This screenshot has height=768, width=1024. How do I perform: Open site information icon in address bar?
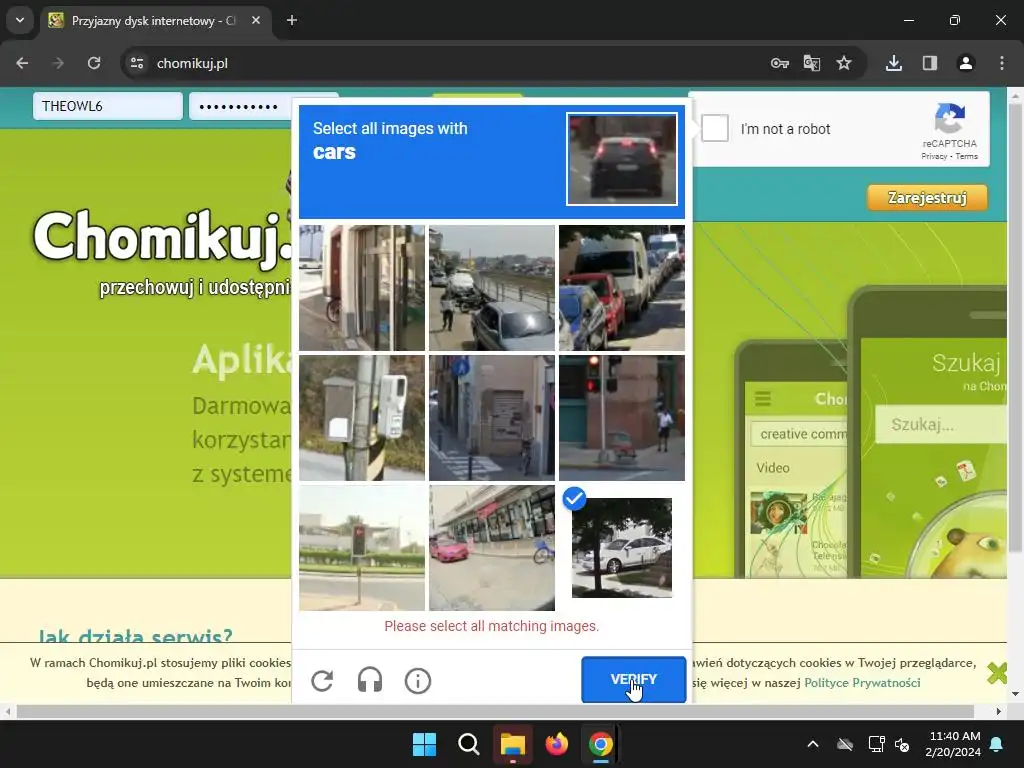(137, 63)
